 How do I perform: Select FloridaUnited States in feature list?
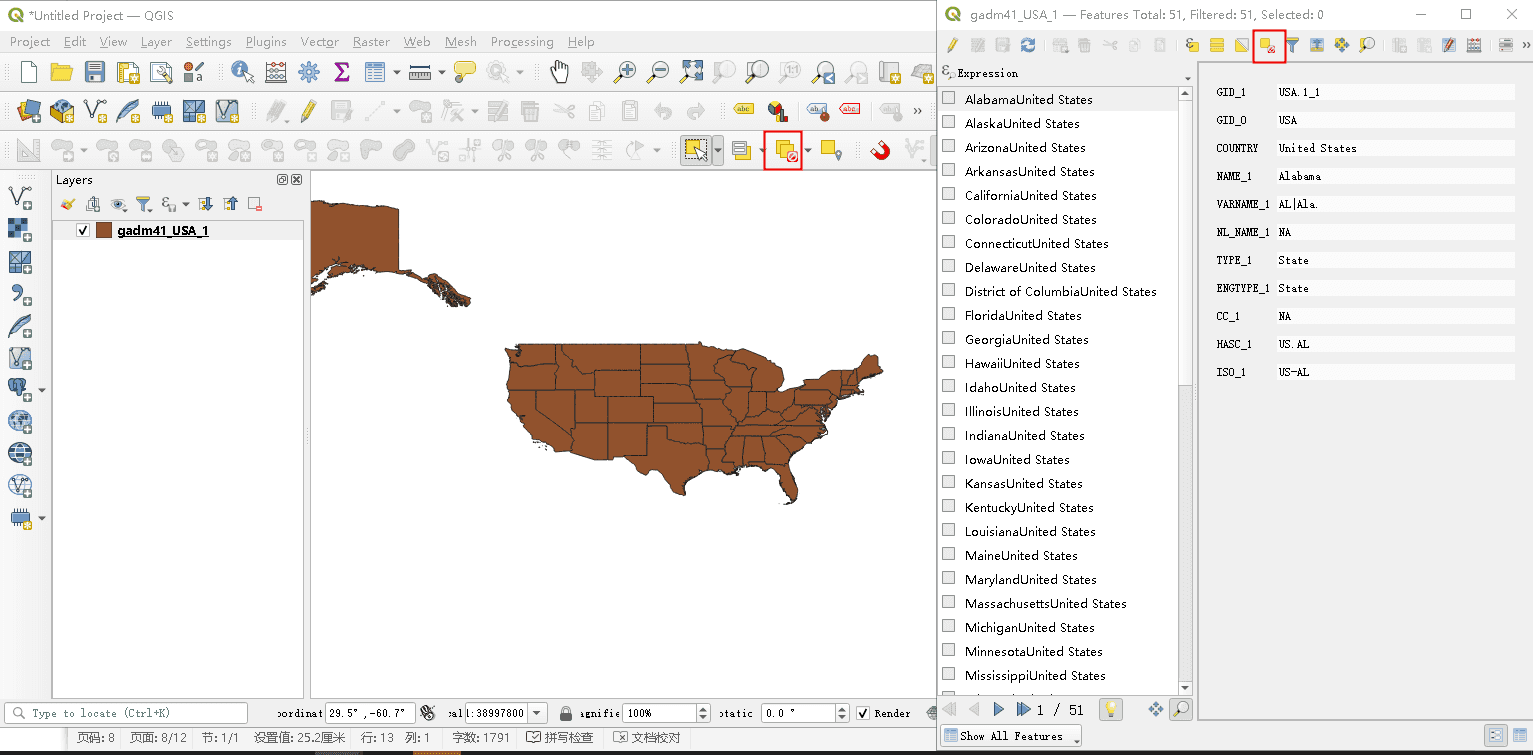point(1023,315)
